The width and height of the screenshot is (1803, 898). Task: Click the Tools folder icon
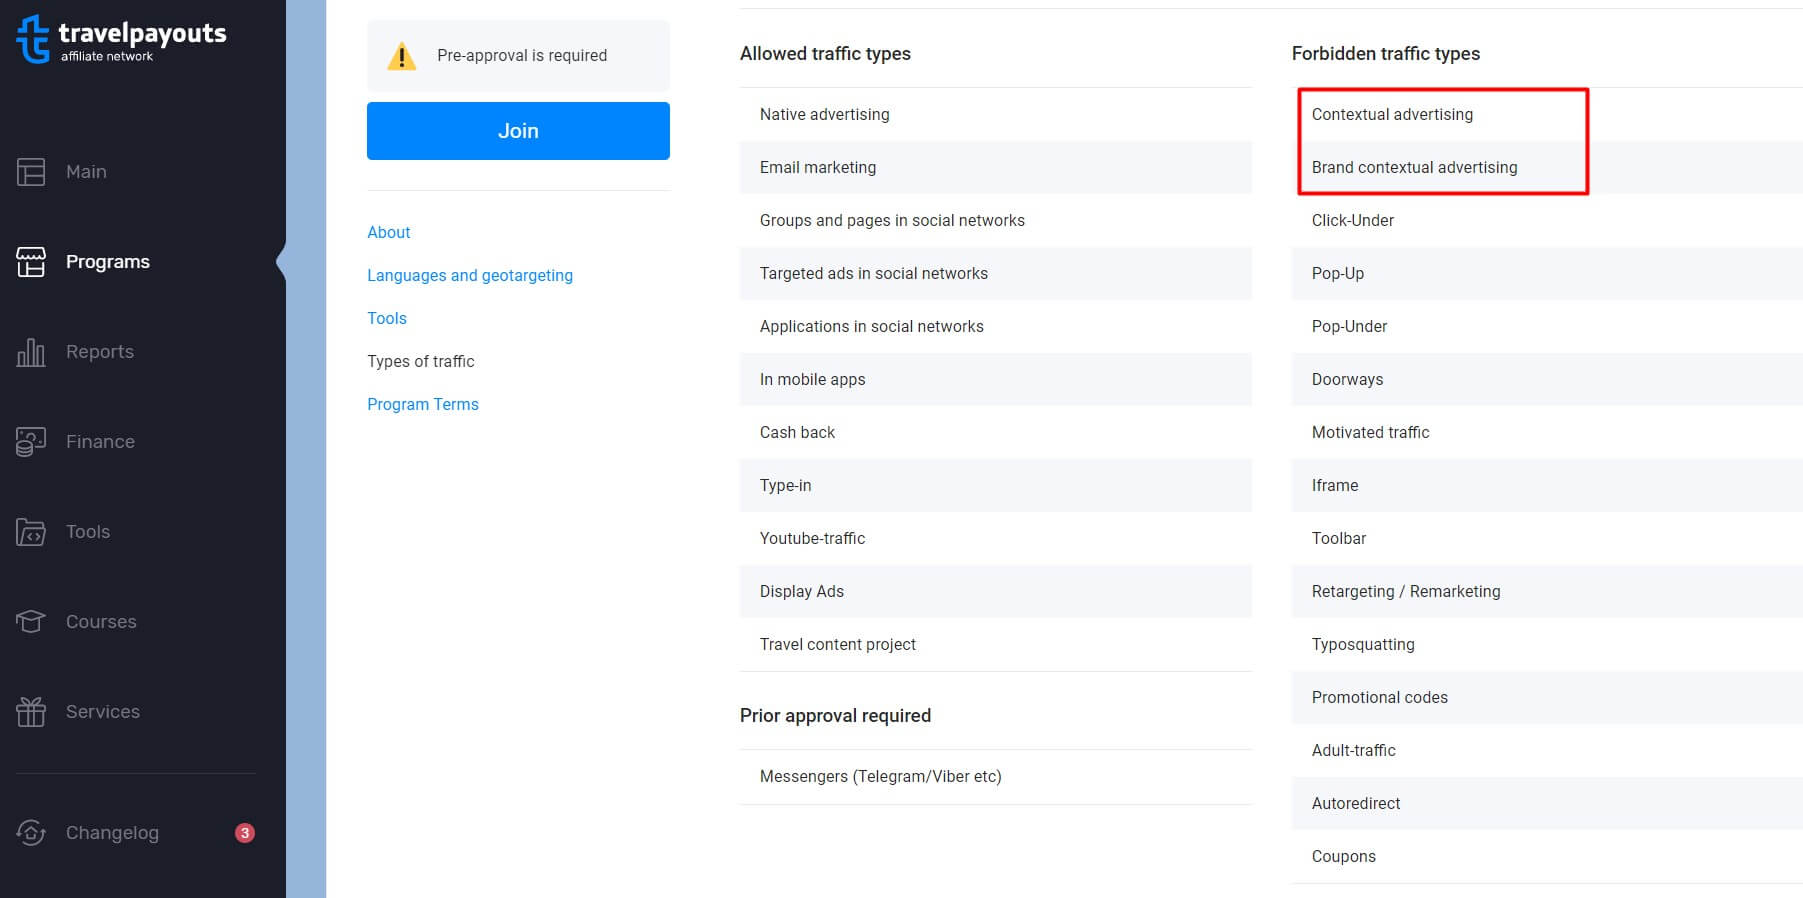coord(31,532)
